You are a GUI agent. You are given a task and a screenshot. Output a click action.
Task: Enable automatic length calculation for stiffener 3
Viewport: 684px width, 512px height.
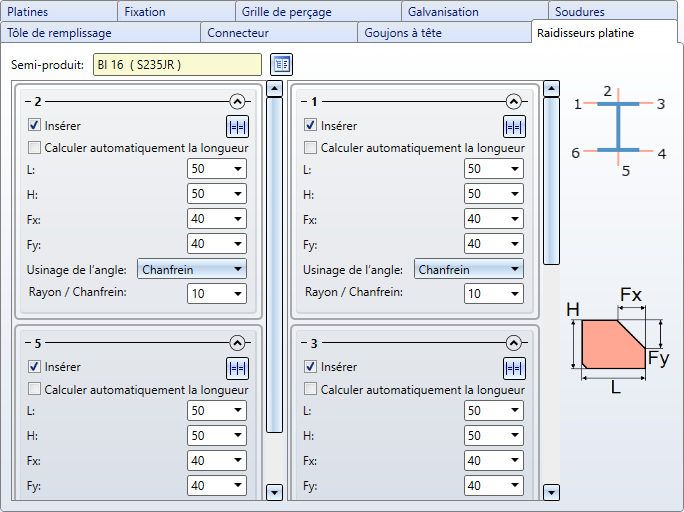(x=311, y=389)
